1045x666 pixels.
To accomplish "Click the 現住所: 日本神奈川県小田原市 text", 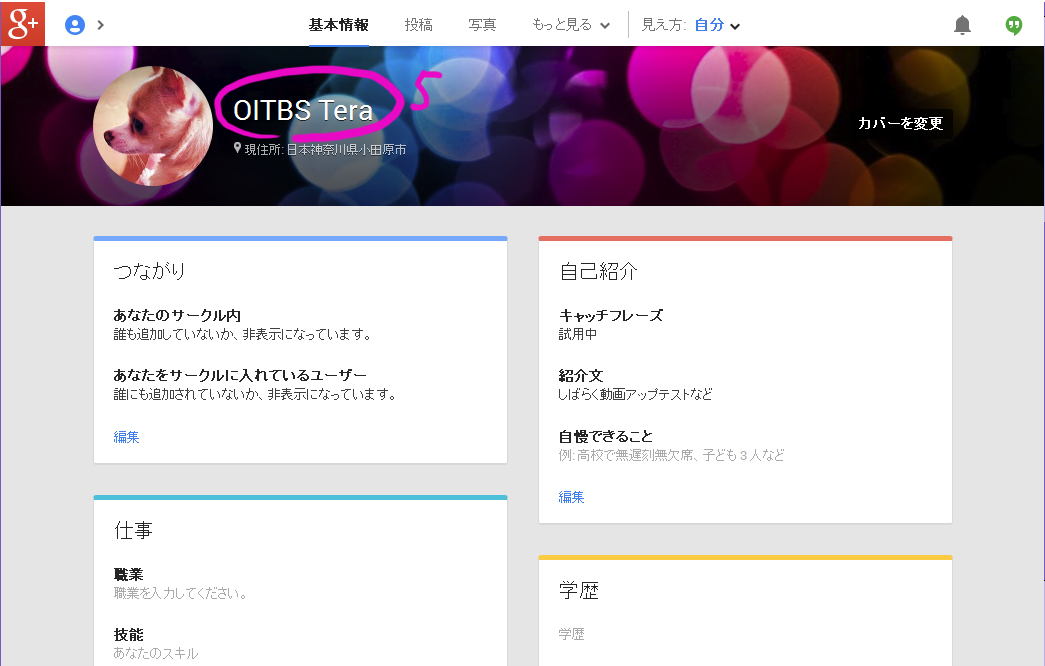I will [325, 149].
